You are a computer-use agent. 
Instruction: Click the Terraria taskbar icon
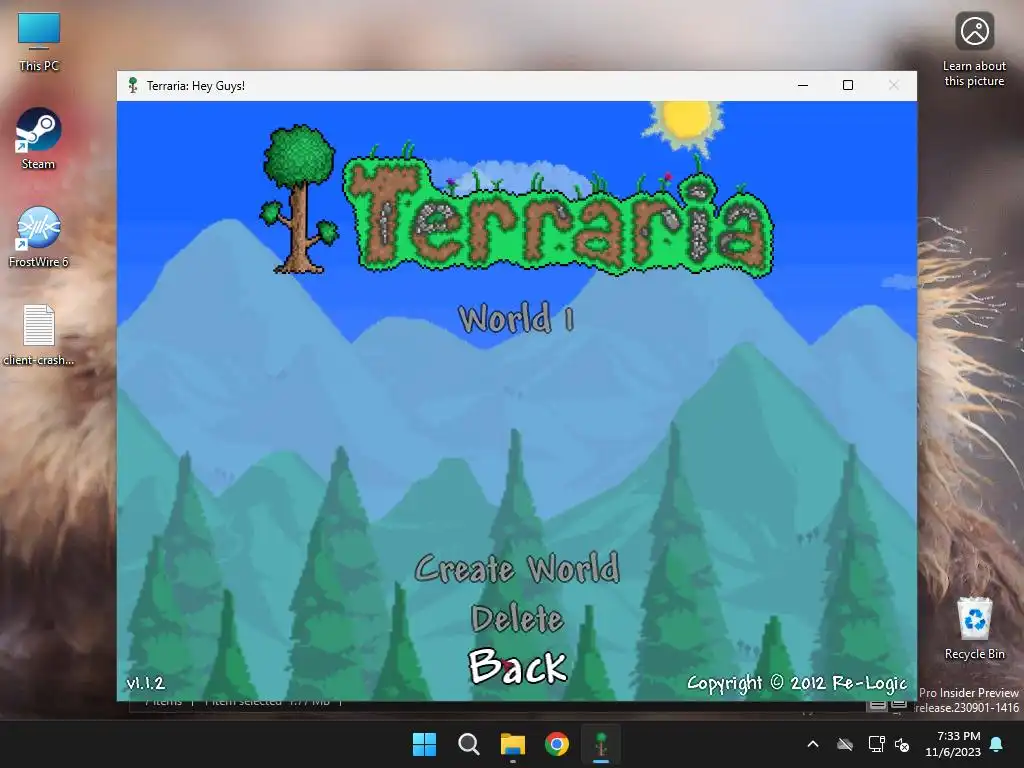601,744
